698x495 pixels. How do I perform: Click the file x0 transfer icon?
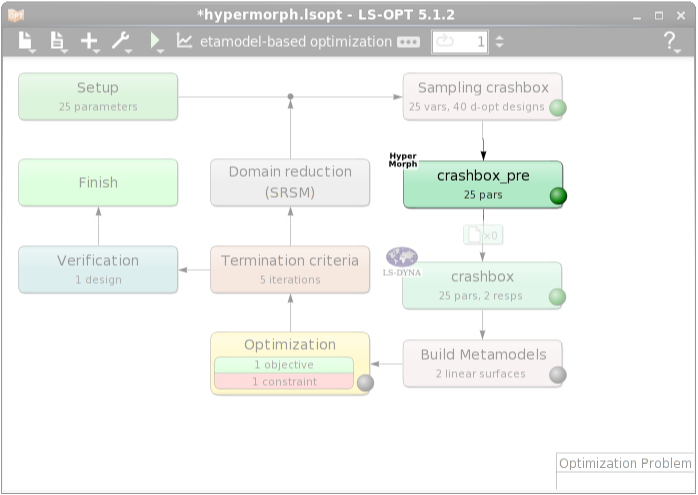coord(483,235)
